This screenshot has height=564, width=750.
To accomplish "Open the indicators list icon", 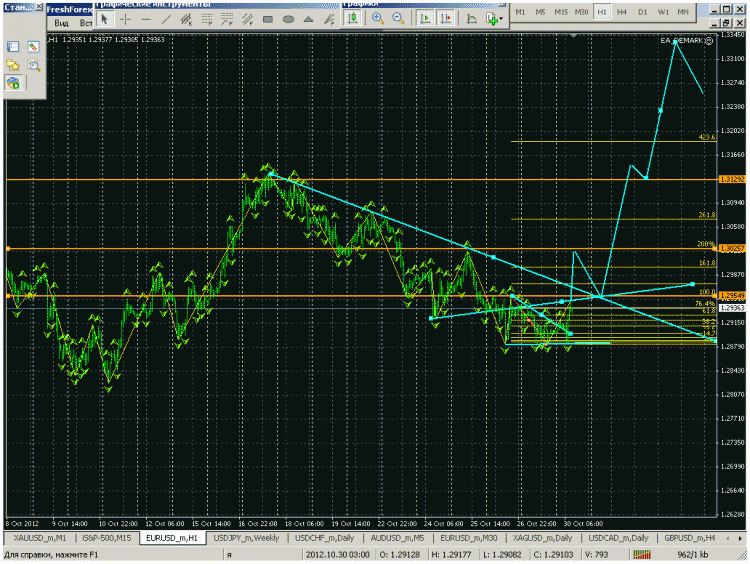I will (471, 18).
